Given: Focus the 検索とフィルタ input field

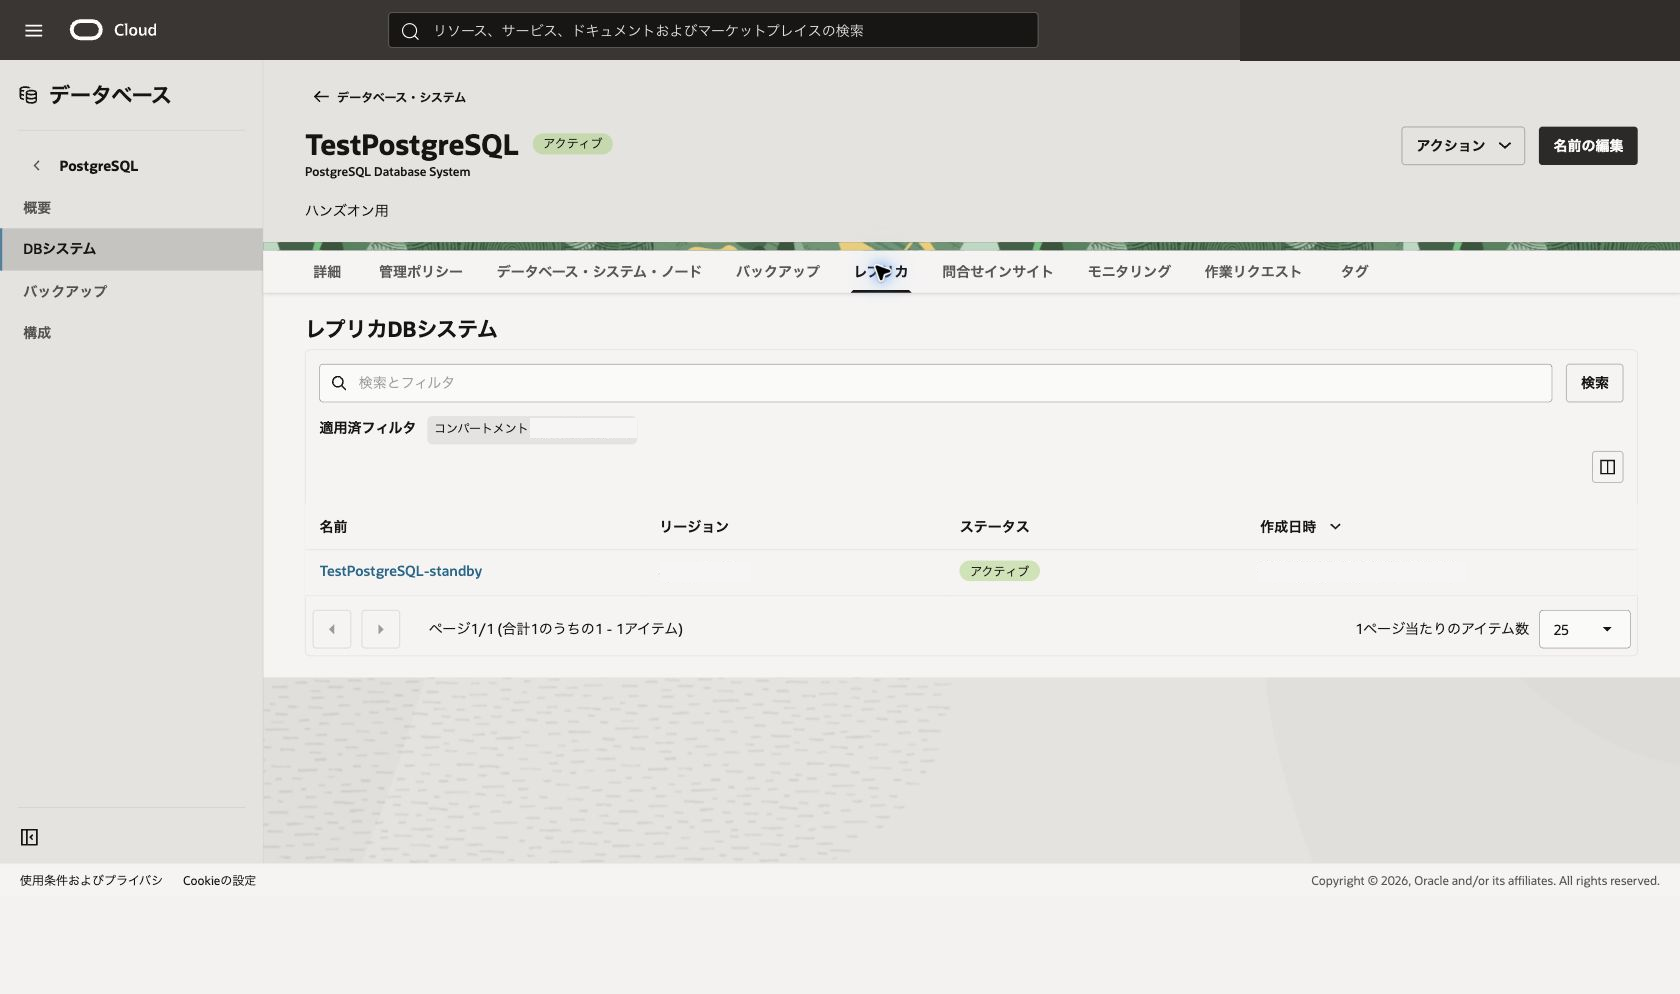Looking at the screenshot, I should pyautogui.click(x=935, y=383).
